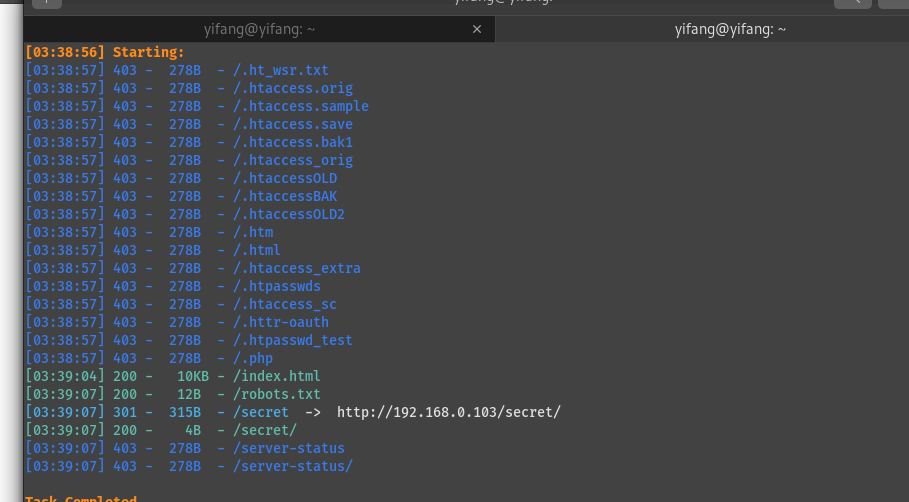Click the 315B size value
The image size is (909, 502).
coord(185,412)
